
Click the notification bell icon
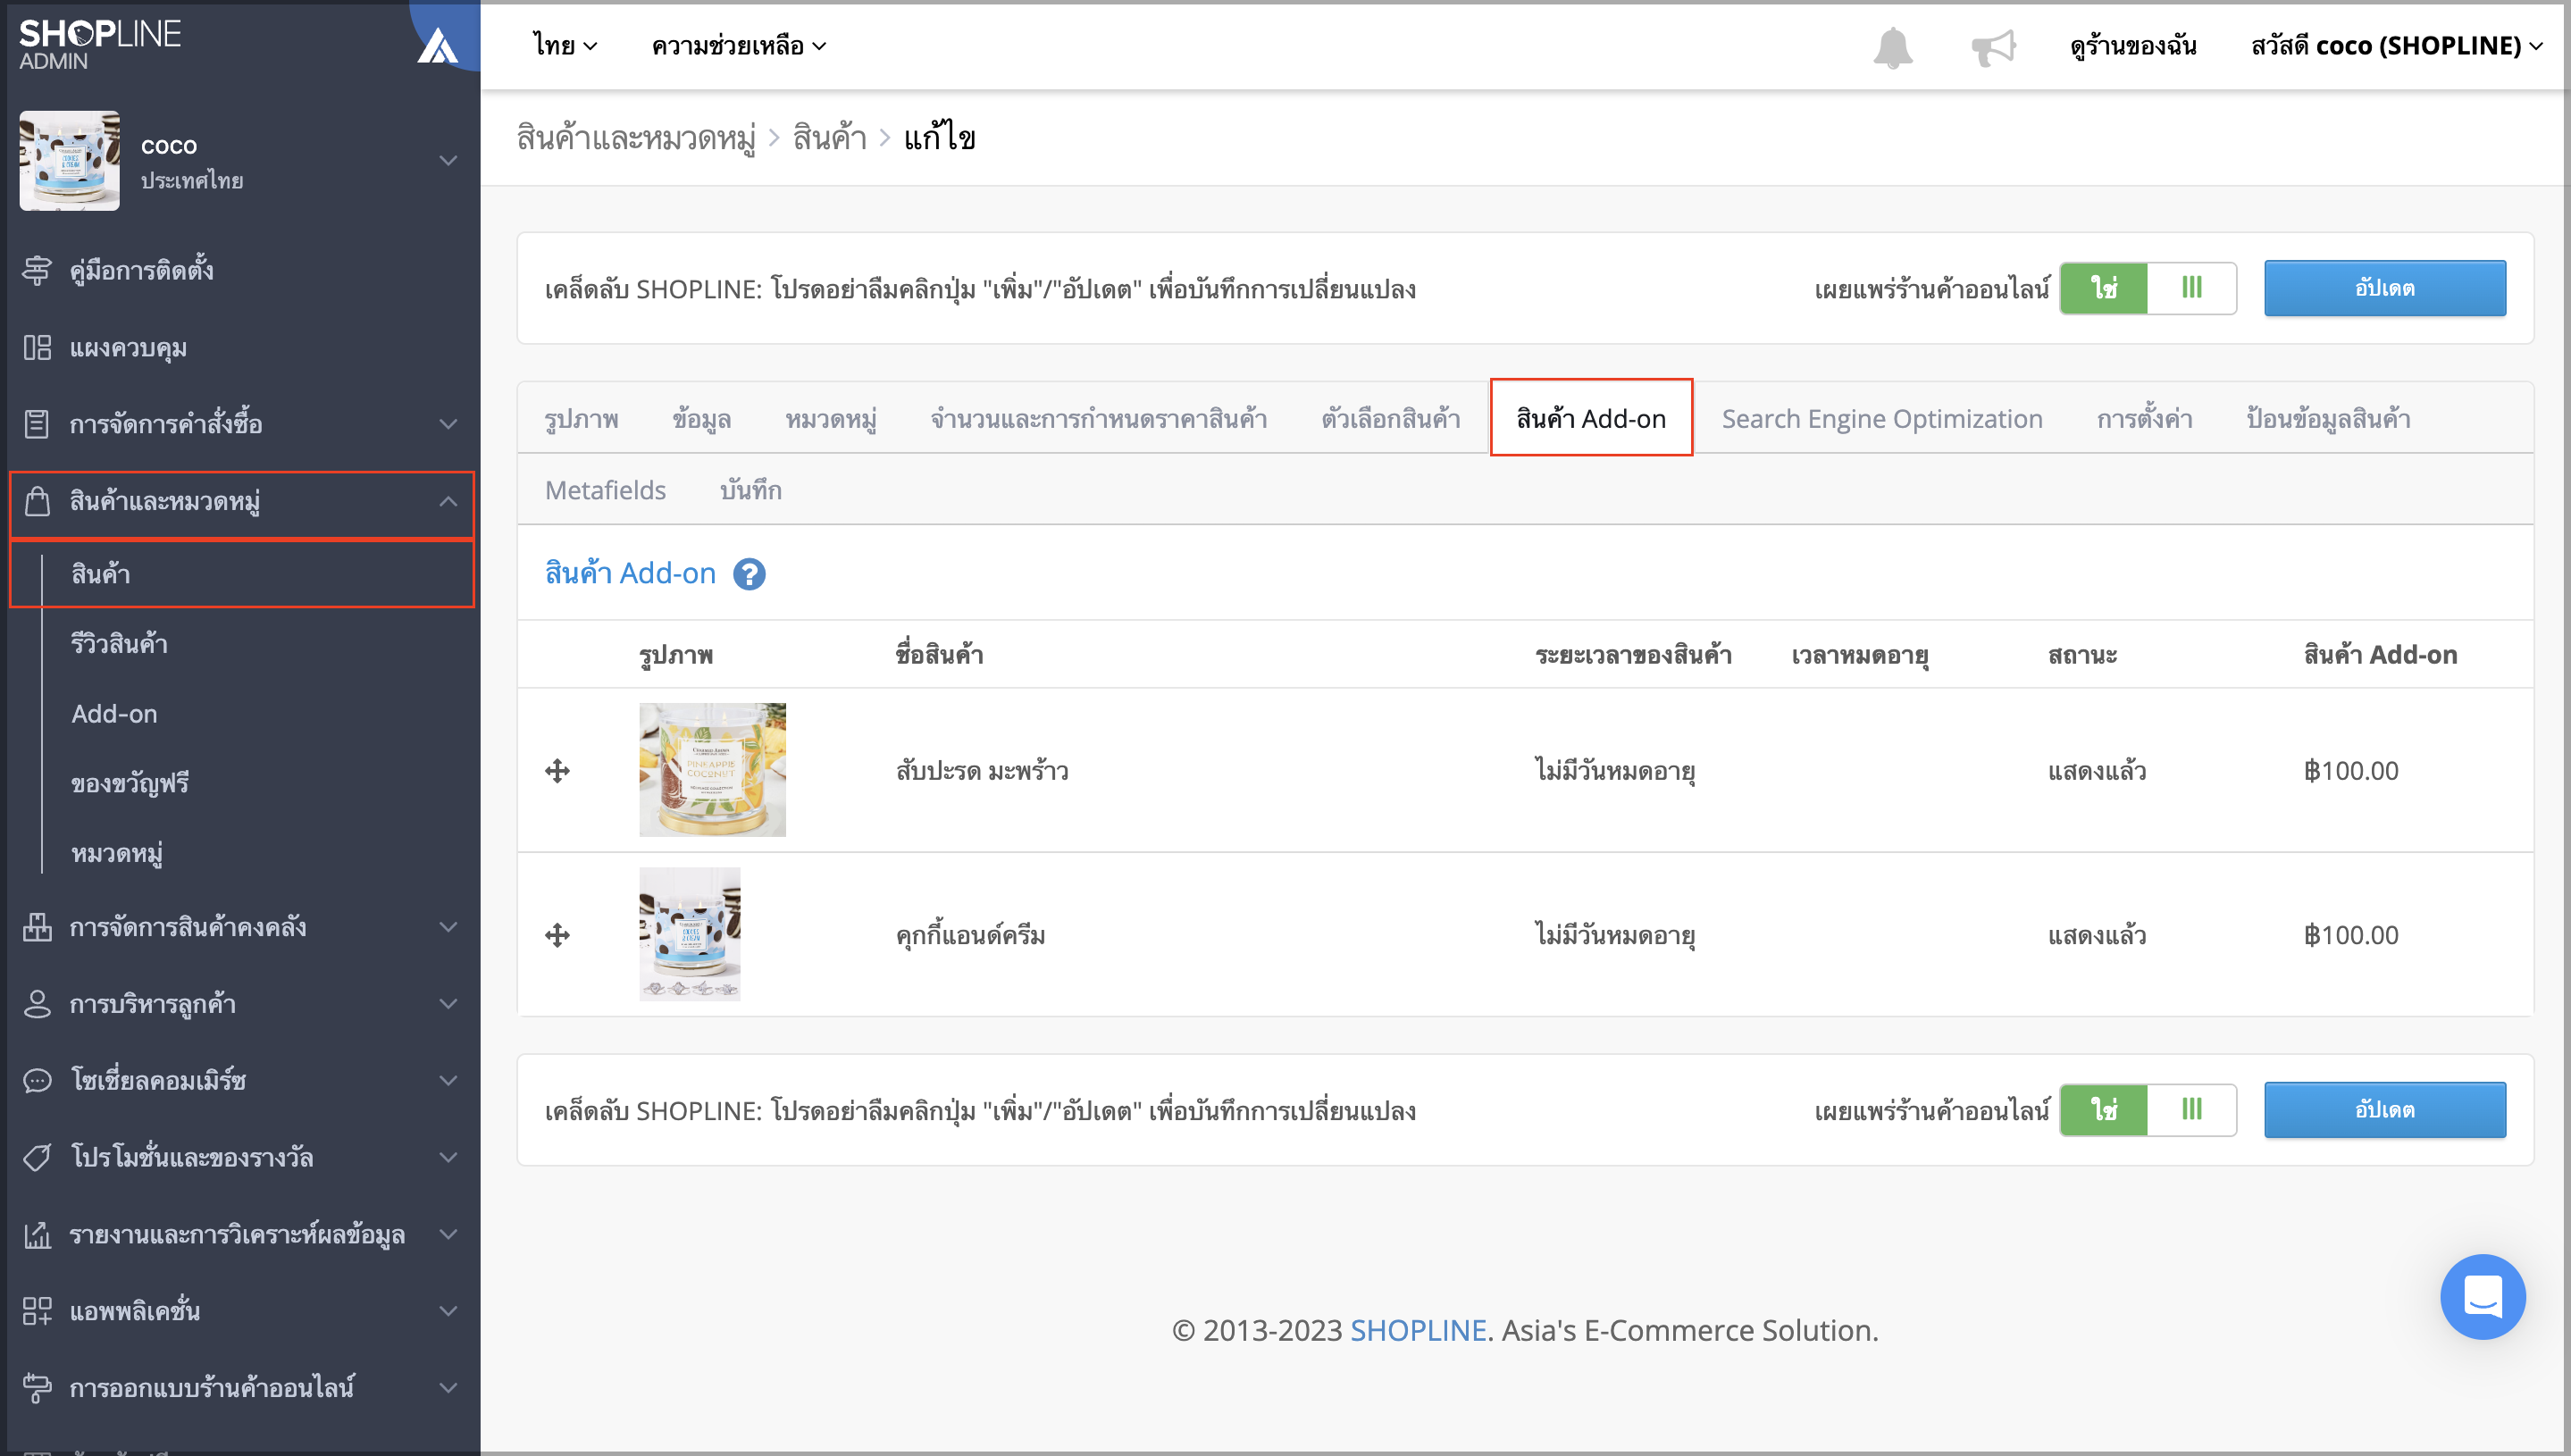click(x=1892, y=47)
